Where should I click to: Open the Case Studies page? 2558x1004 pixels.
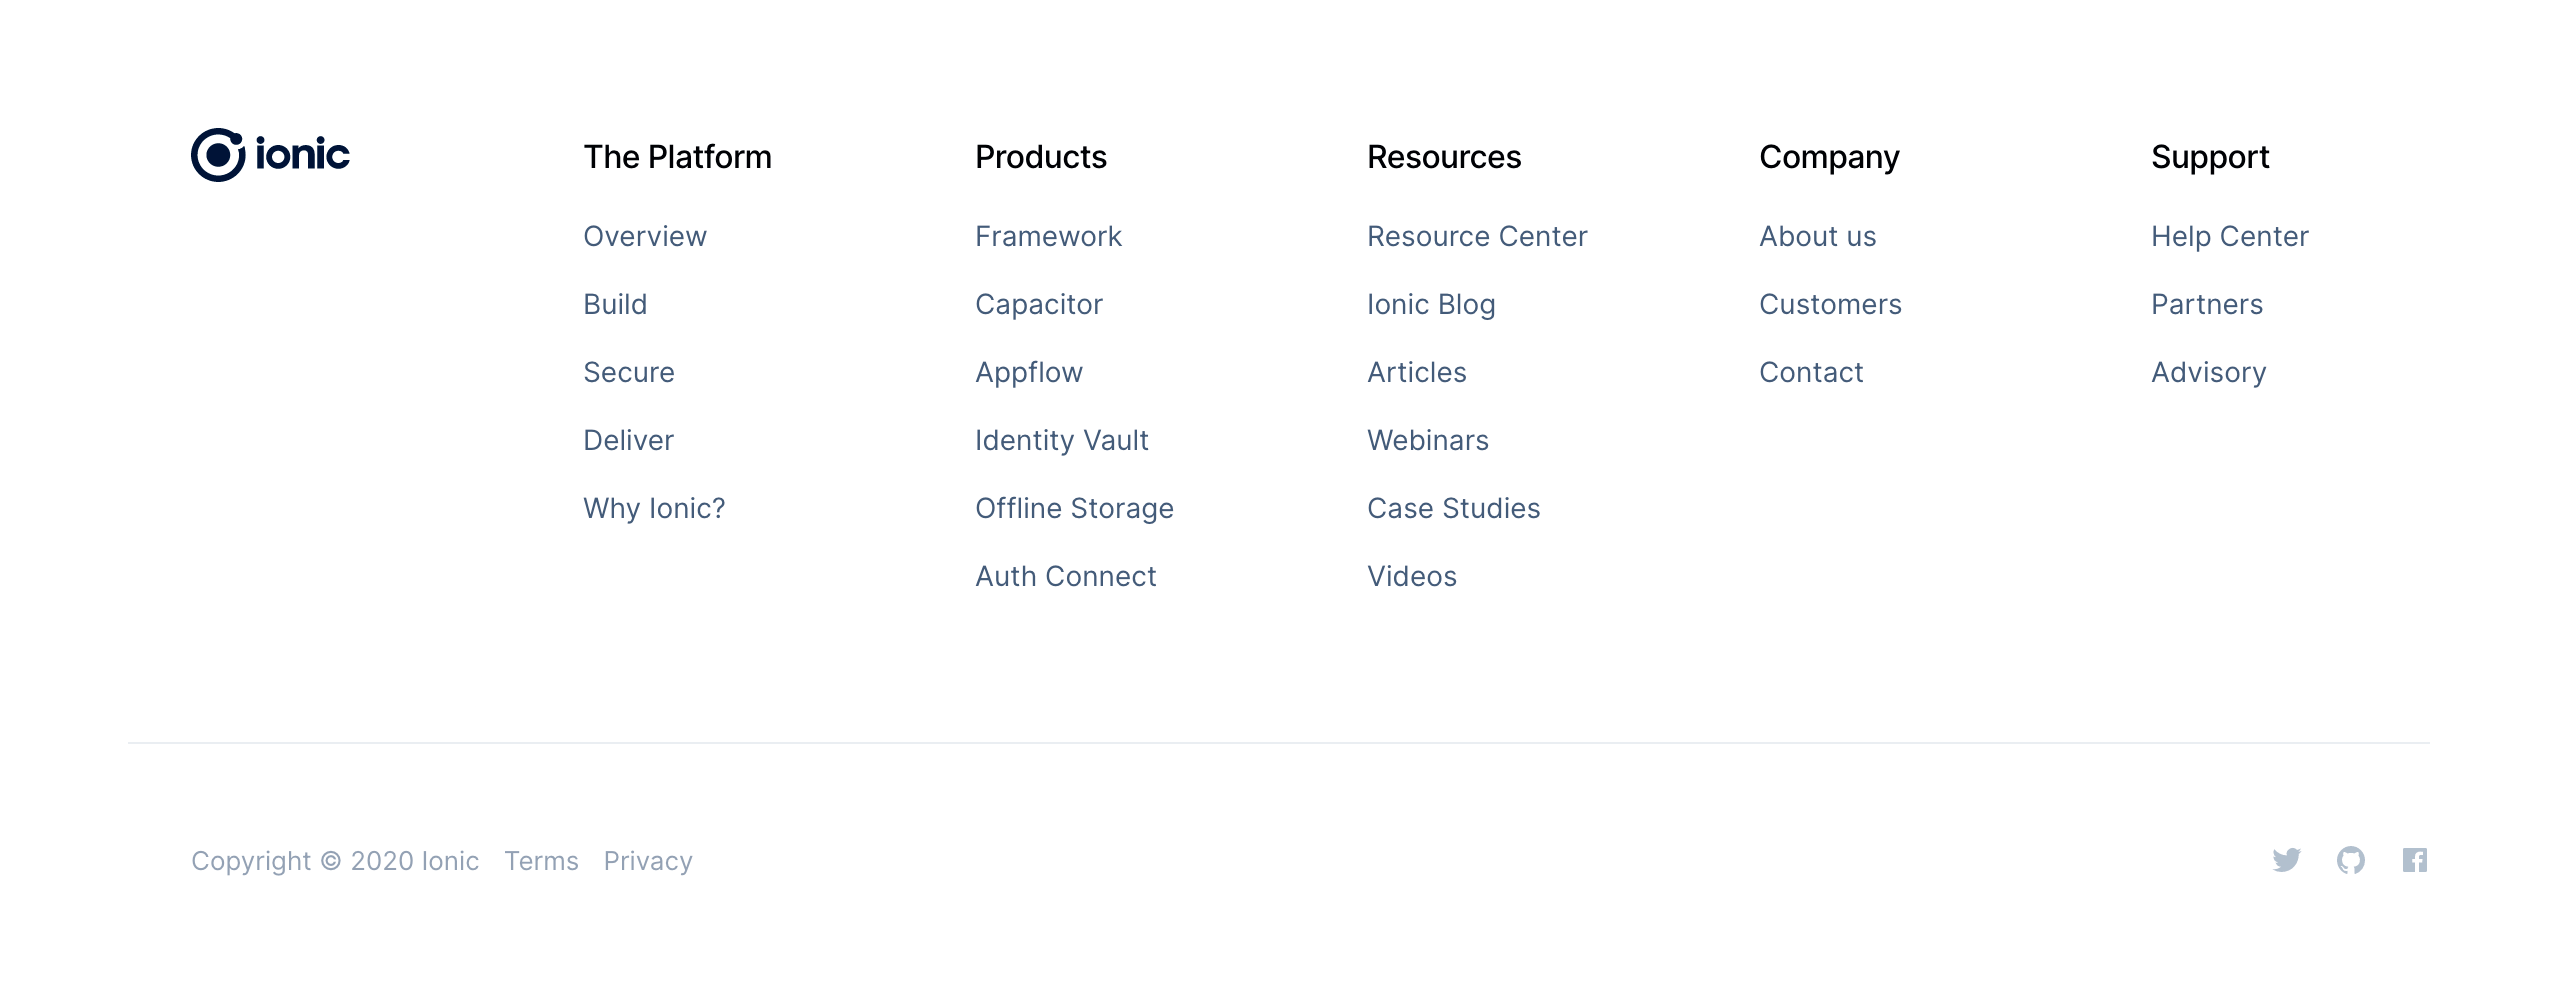[1453, 508]
